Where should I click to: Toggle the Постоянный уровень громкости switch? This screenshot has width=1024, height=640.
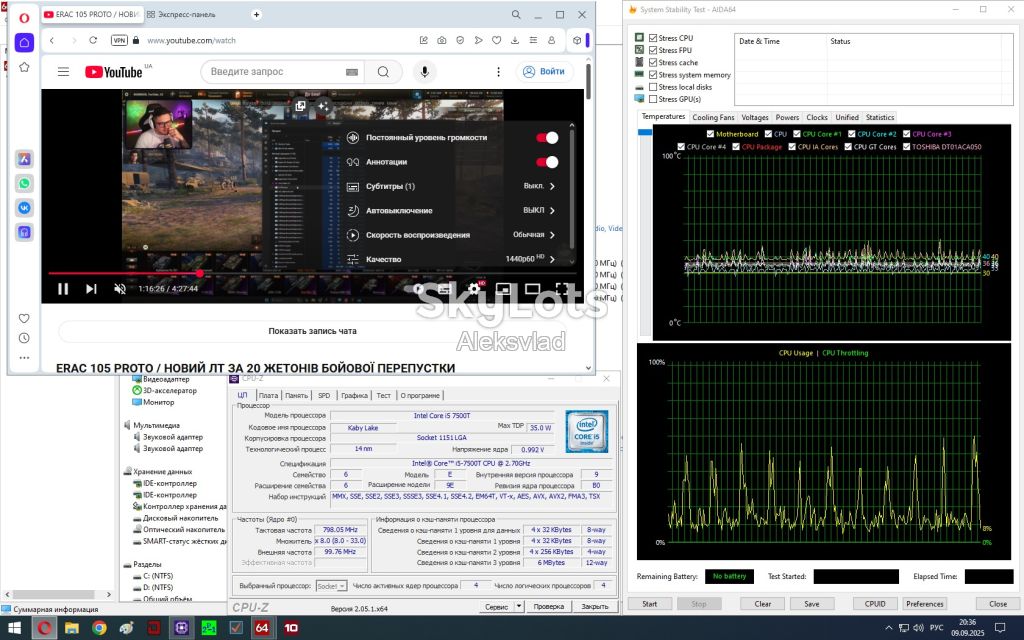coord(547,138)
